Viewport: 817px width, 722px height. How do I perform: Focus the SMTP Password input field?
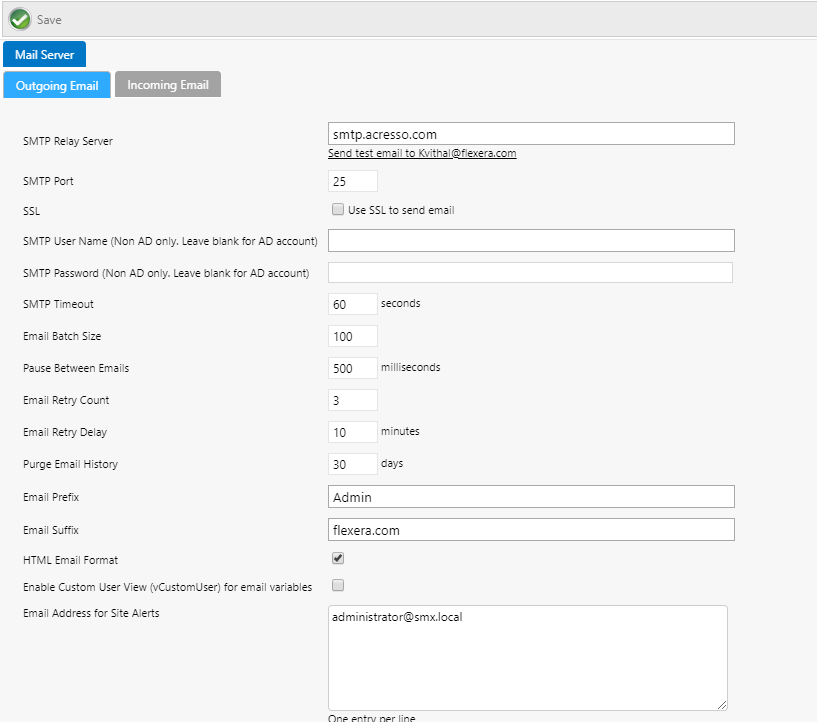tap(530, 273)
